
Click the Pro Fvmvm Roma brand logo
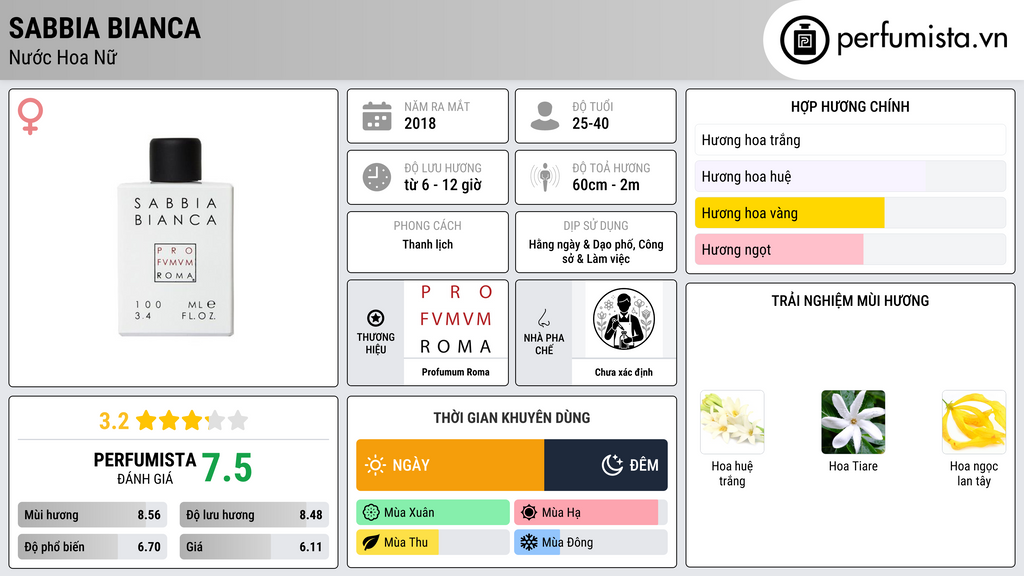click(456, 319)
